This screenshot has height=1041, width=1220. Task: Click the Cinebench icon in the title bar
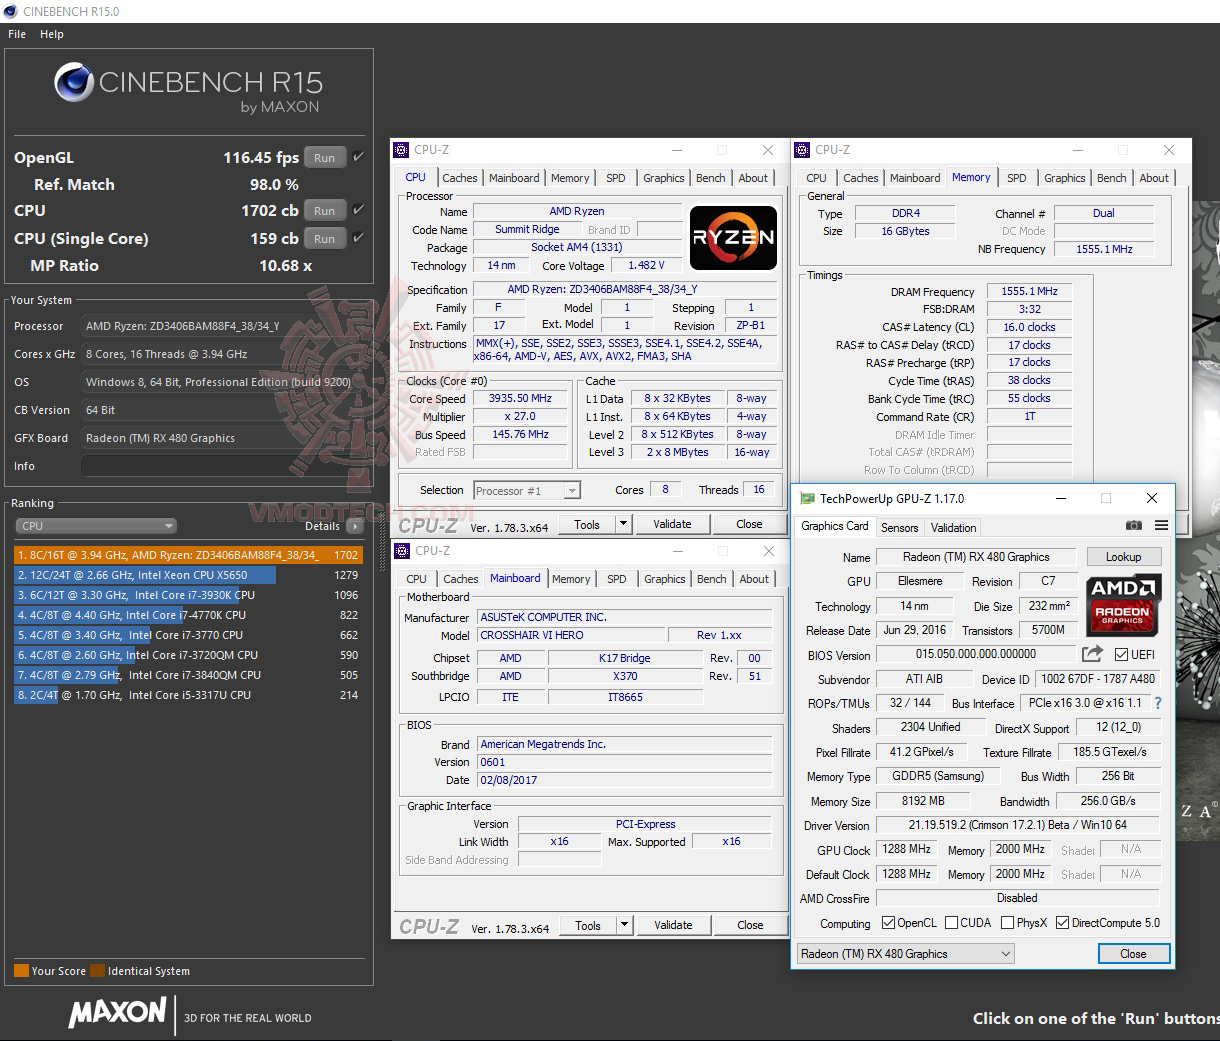(x=10, y=11)
